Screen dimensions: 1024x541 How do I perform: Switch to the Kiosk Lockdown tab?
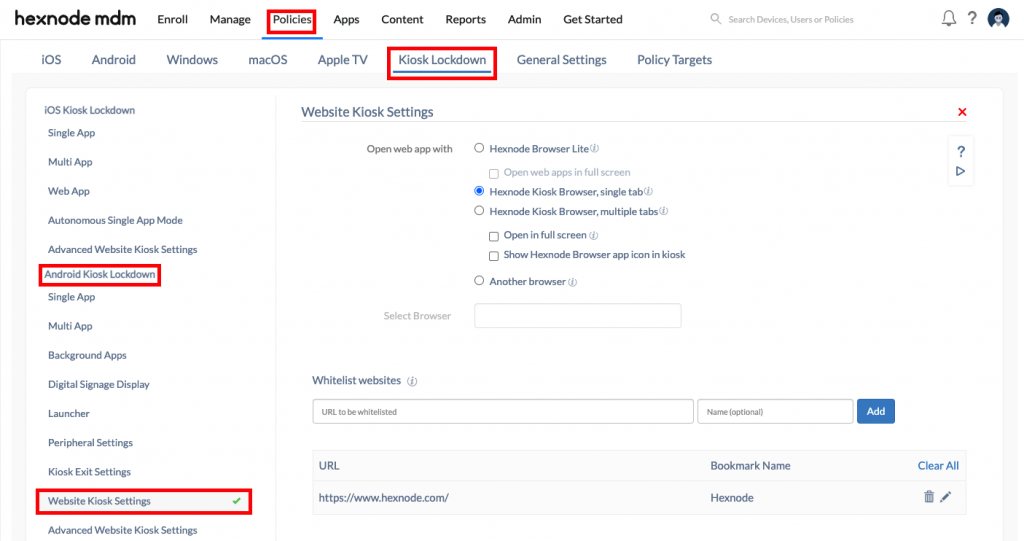pyautogui.click(x=442, y=59)
